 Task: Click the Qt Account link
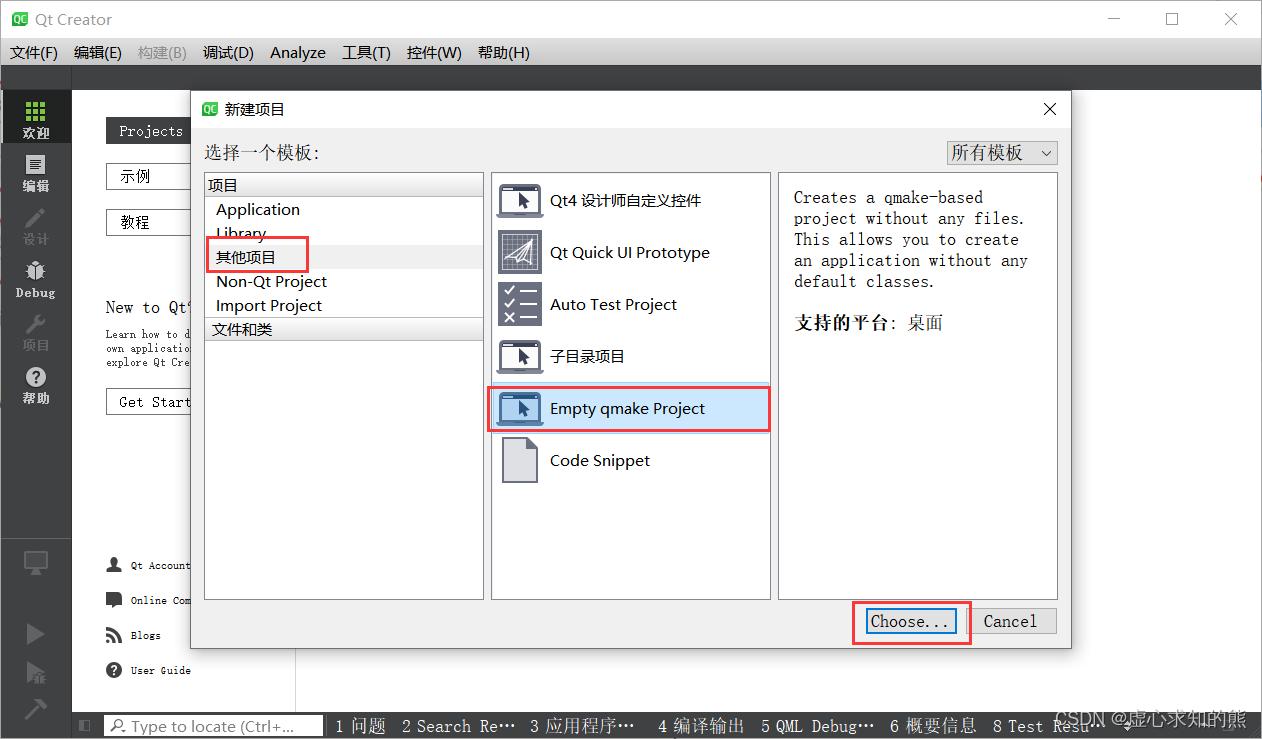[160, 565]
